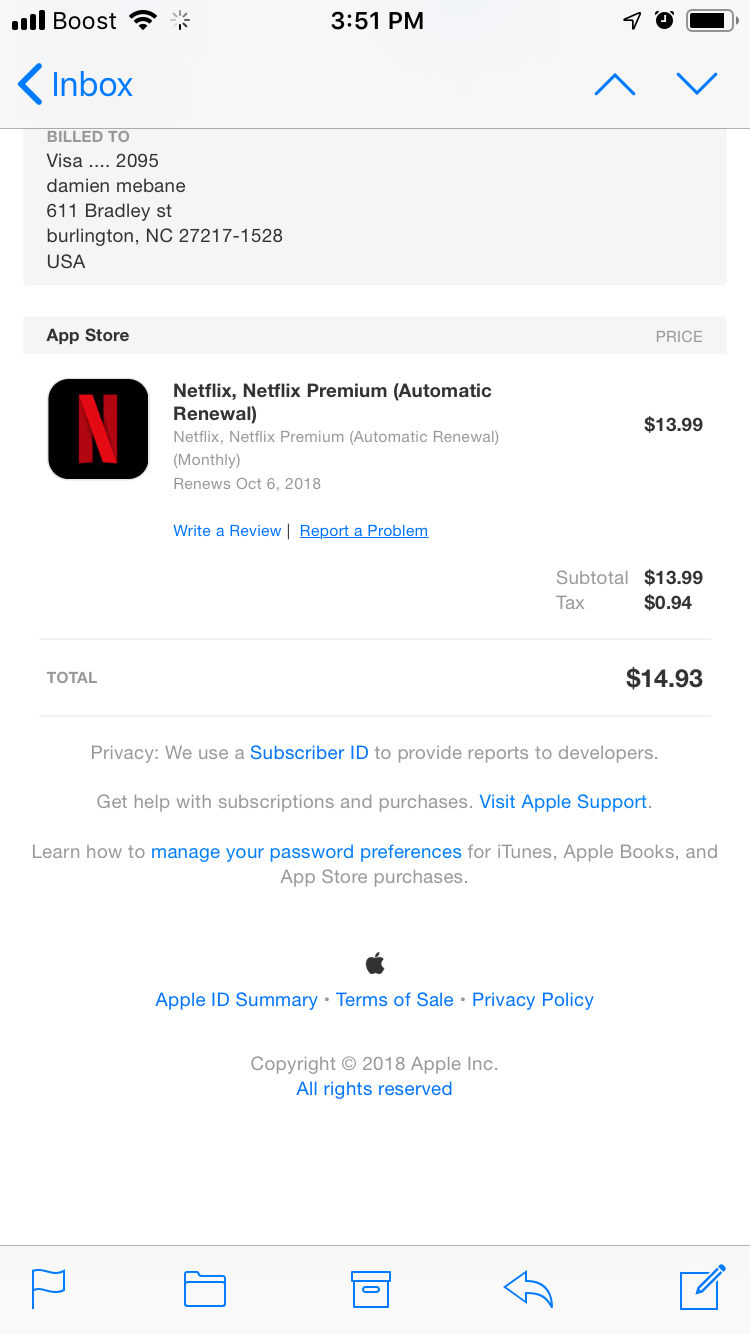The height and width of the screenshot is (1334, 750).
Task: Tap the reply arrow icon
Action: [x=528, y=1289]
